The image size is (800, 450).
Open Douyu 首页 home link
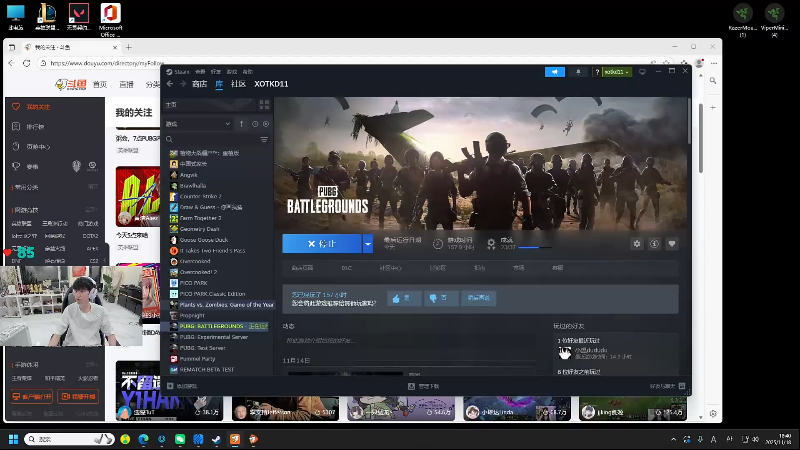[x=100, y=84]
